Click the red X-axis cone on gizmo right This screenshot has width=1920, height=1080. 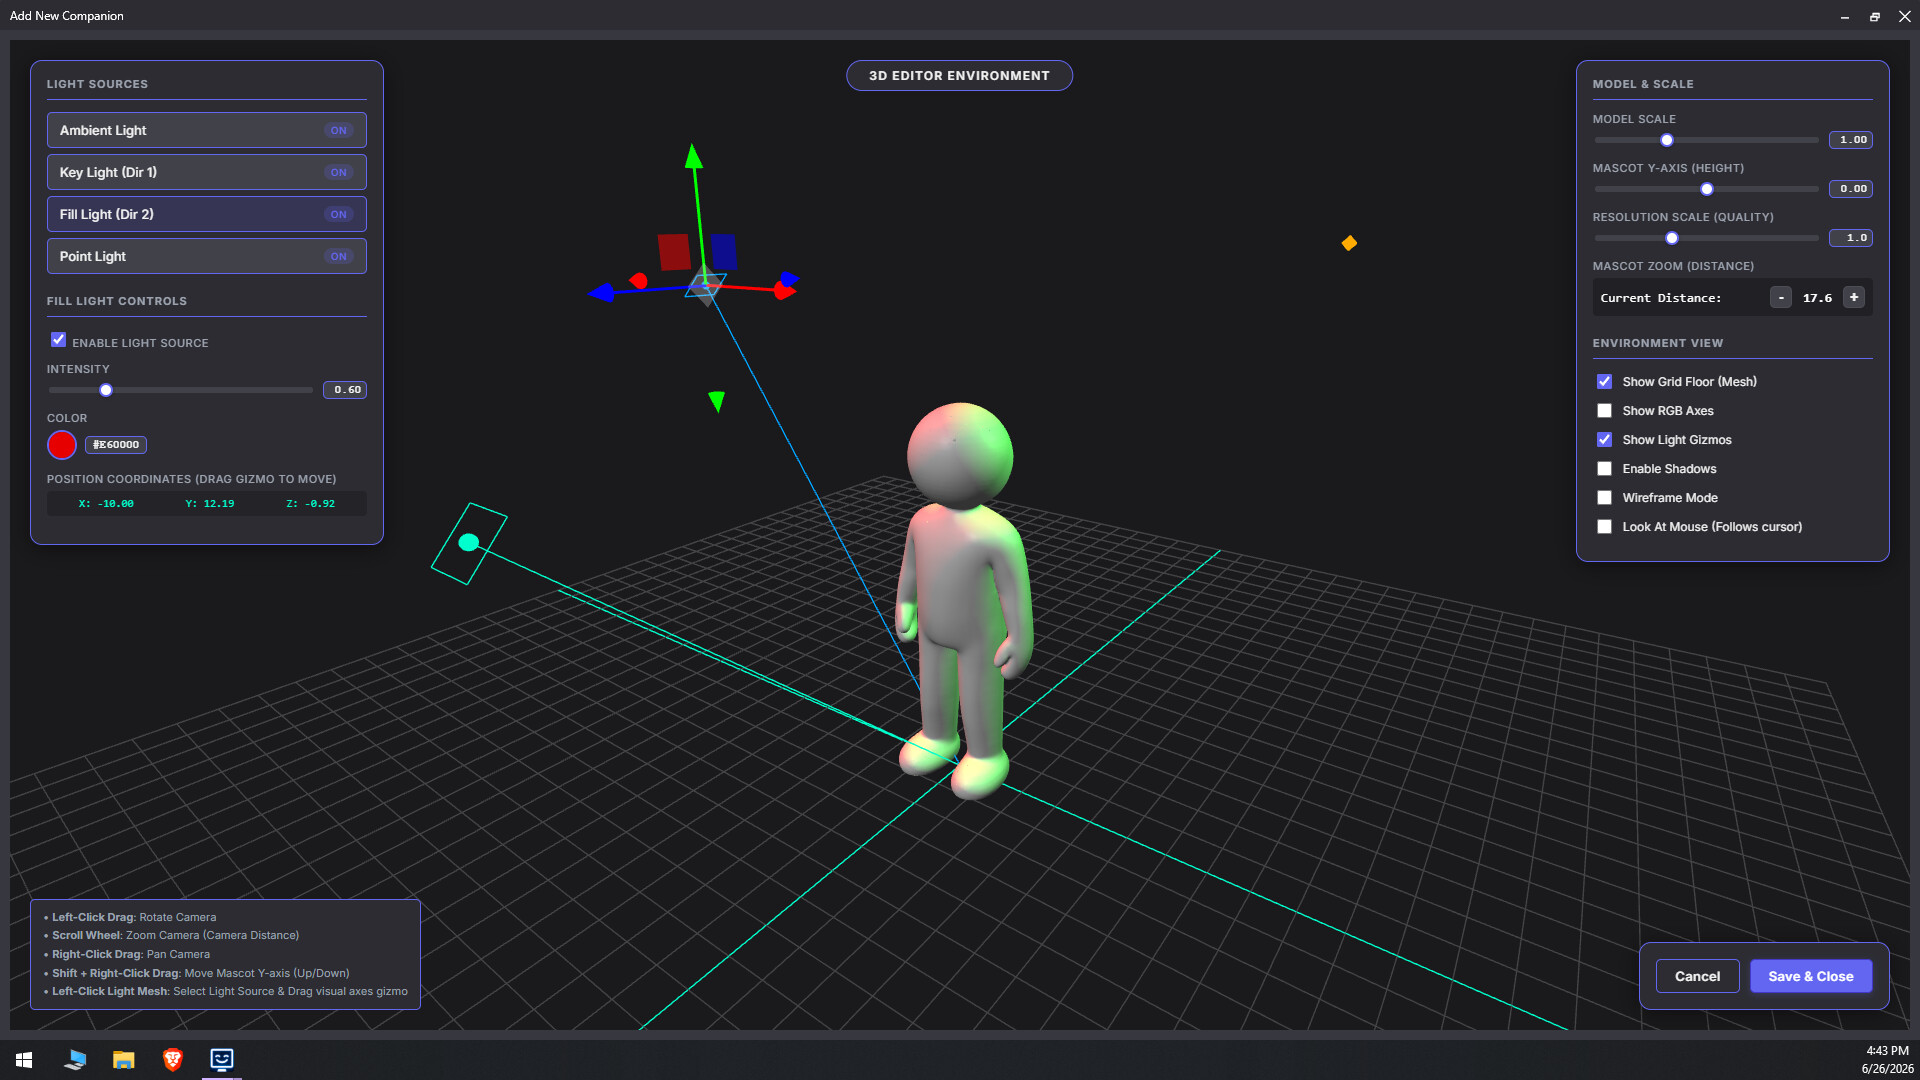[x=785, y=291]
